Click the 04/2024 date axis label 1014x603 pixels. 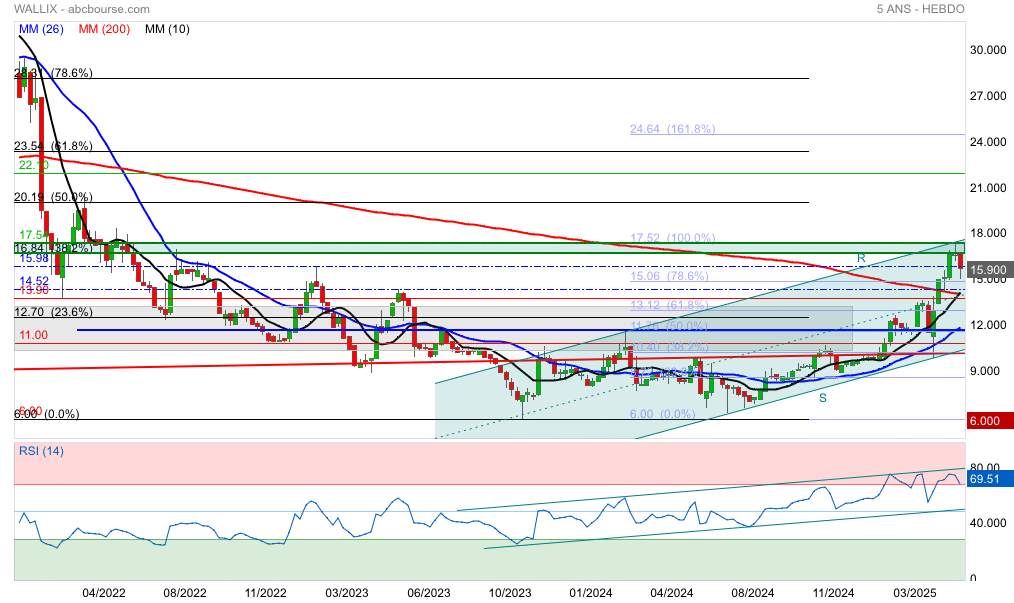pyautogui.click(x=671, y=593)
